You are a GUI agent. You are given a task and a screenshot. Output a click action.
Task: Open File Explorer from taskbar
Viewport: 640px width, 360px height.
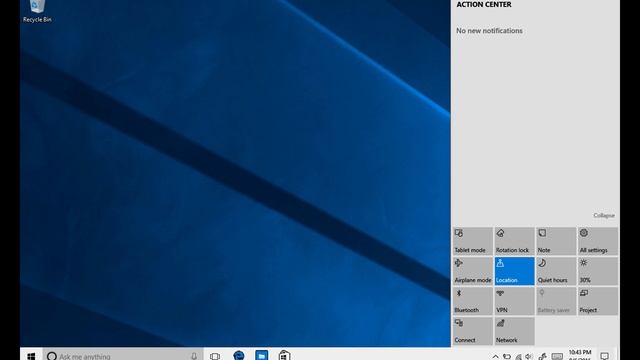tap(262, 356)
